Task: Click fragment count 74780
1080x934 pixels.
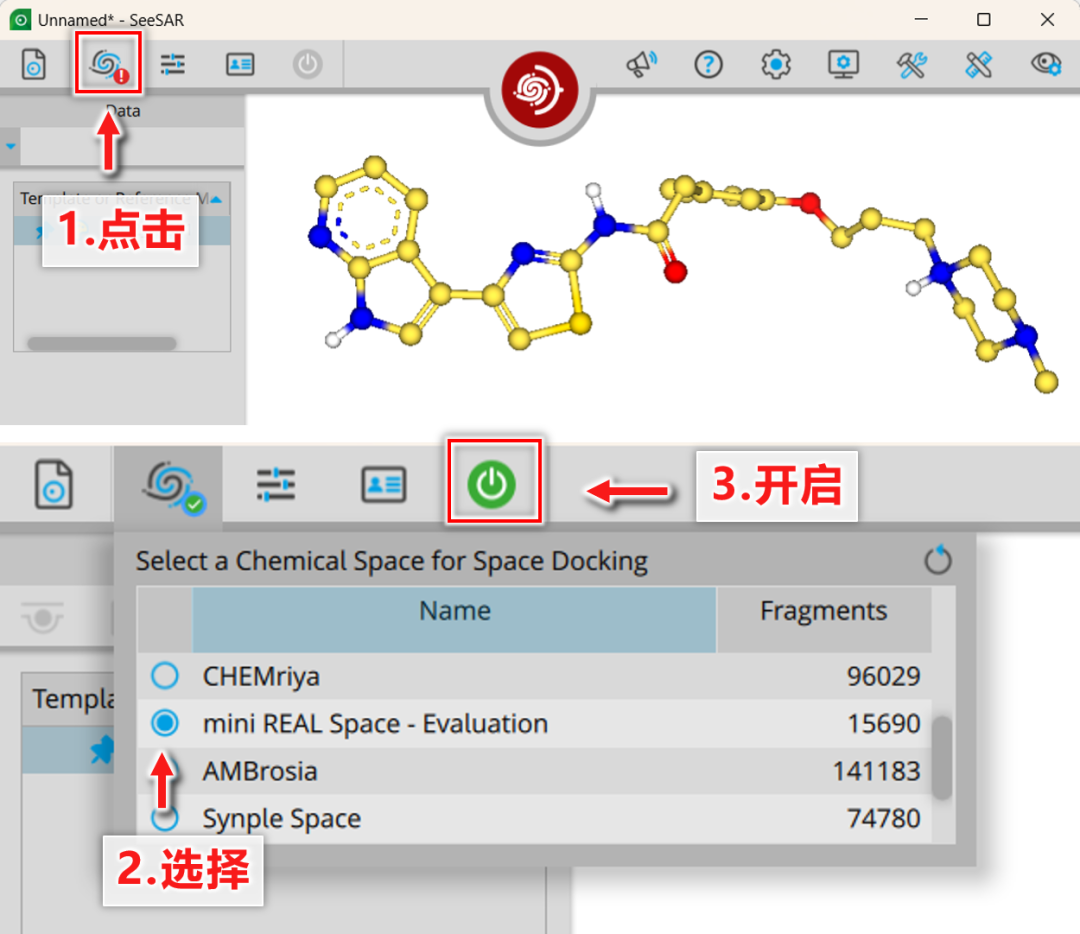Action: pos(884,818)
